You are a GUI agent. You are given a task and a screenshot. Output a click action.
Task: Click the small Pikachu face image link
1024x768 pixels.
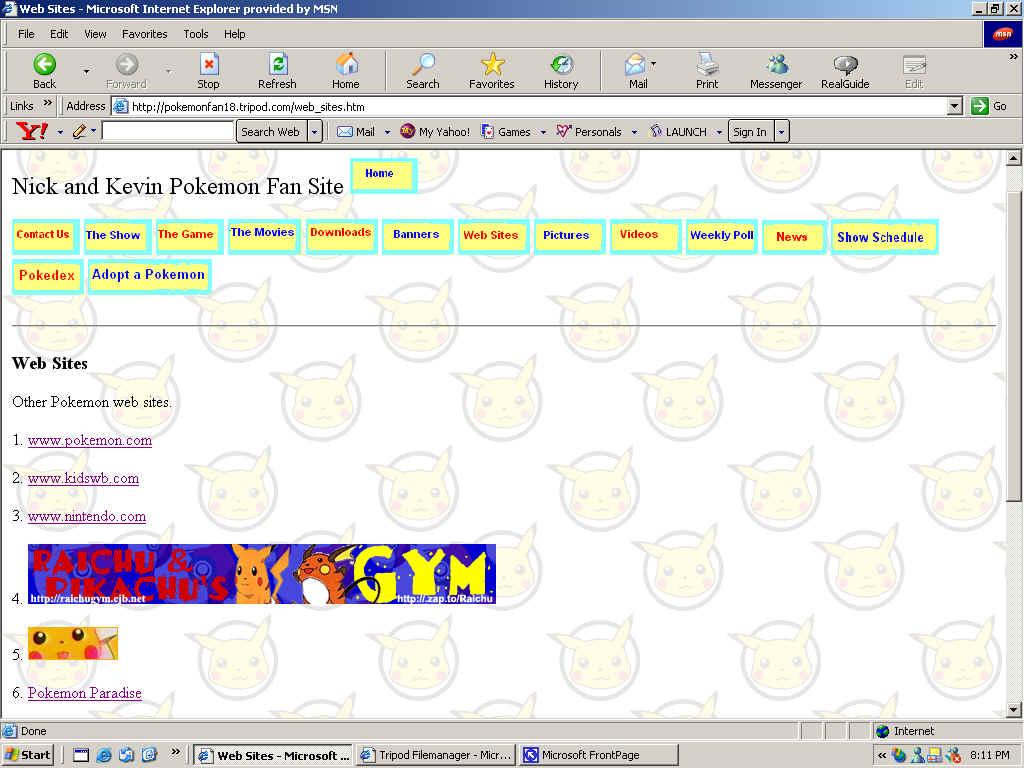point(73,643)
